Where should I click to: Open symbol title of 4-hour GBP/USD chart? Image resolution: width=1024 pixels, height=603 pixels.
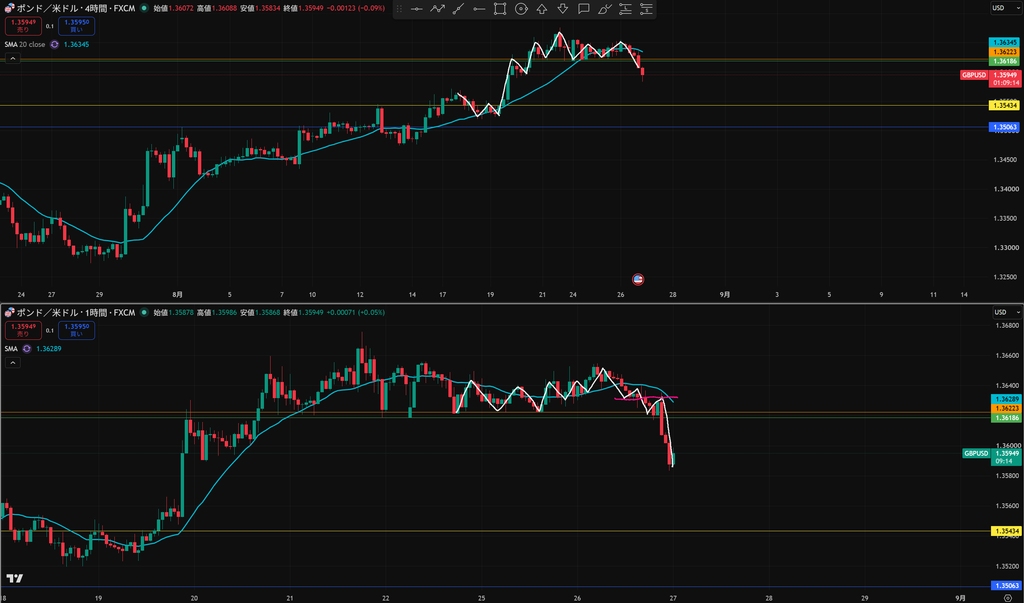click(76, 8)
